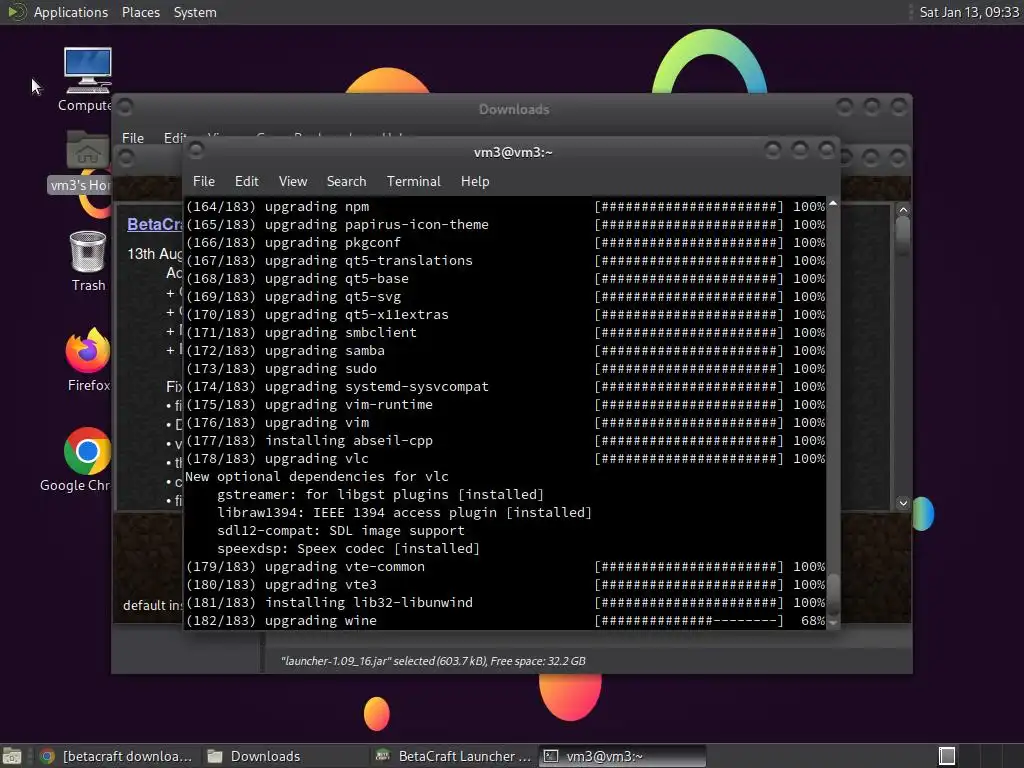The image size is (1024, 768).
Task: Click the terminal scrollbar up arrow
Action: 833,204
